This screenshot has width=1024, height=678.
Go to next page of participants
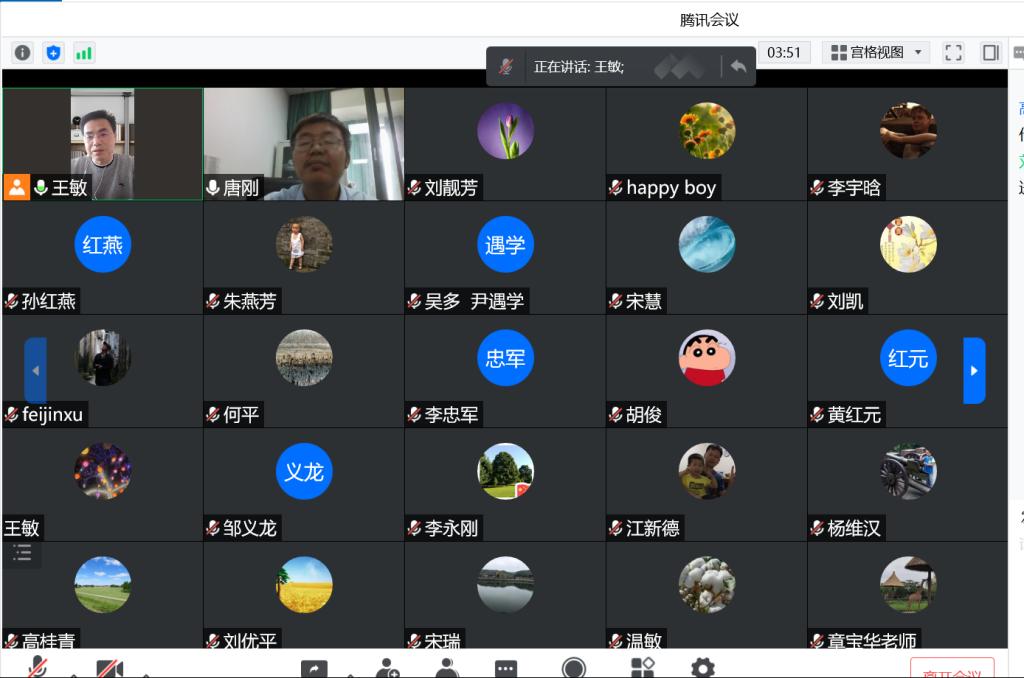[x=974, y=371]
